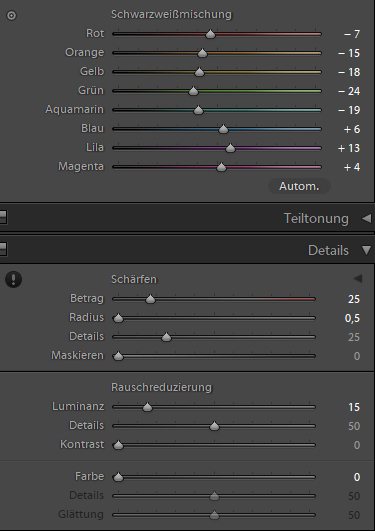
Task: Collapse the Details panel triangle
Action: (x=366, y=250)
